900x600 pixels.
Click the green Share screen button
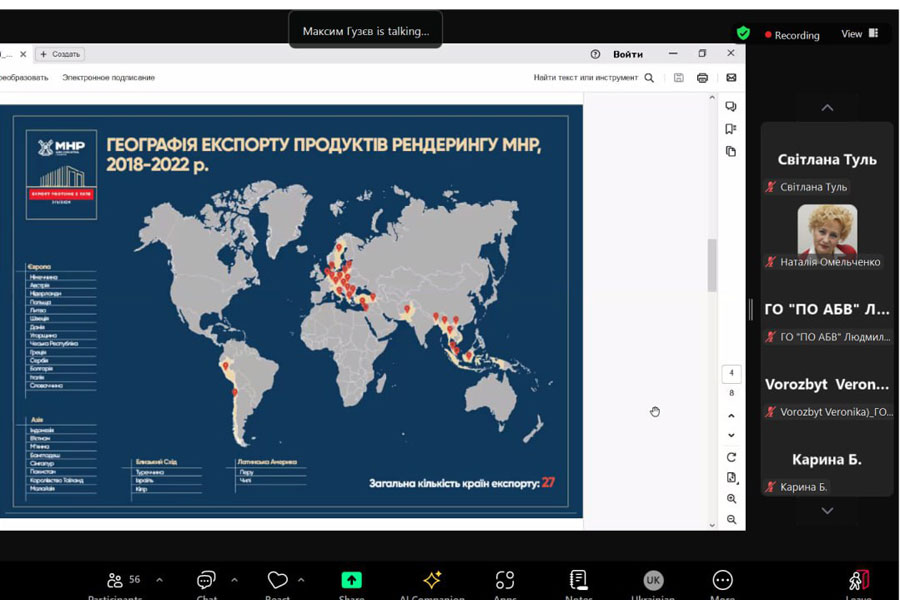(351, 581)
